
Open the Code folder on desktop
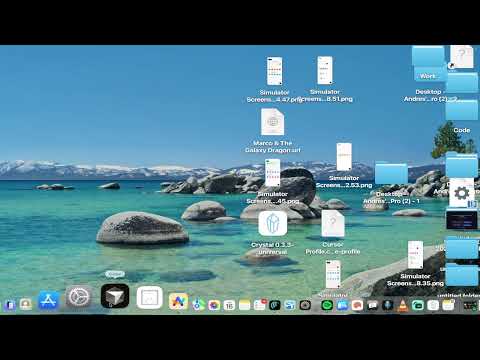(x=462, y=111)
